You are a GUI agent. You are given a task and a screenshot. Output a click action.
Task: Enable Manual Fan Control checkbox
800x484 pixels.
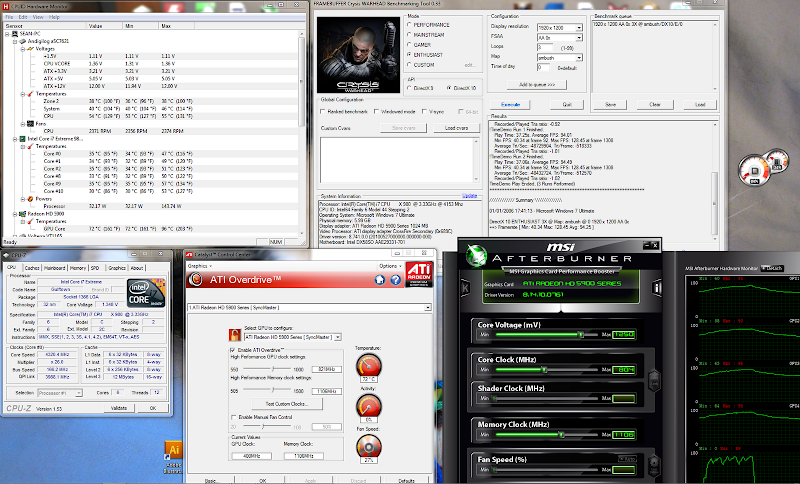234,417
